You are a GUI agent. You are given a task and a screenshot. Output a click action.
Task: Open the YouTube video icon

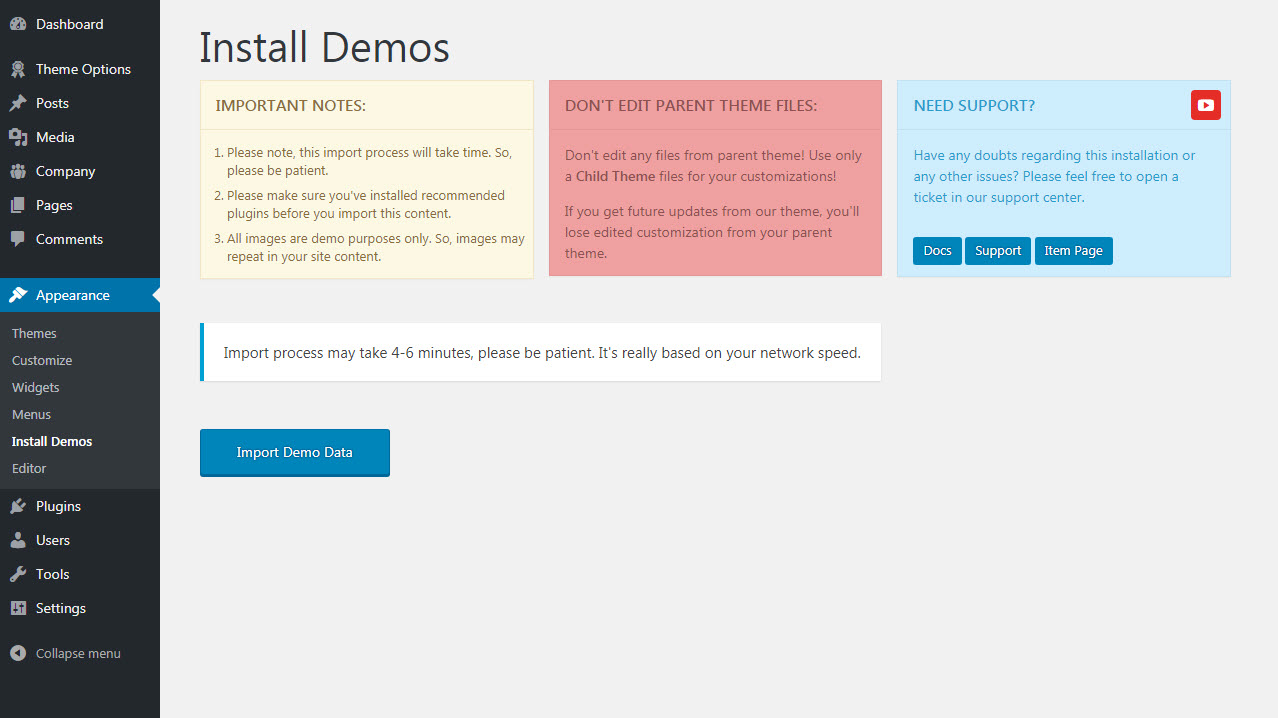pos(1205,105)
